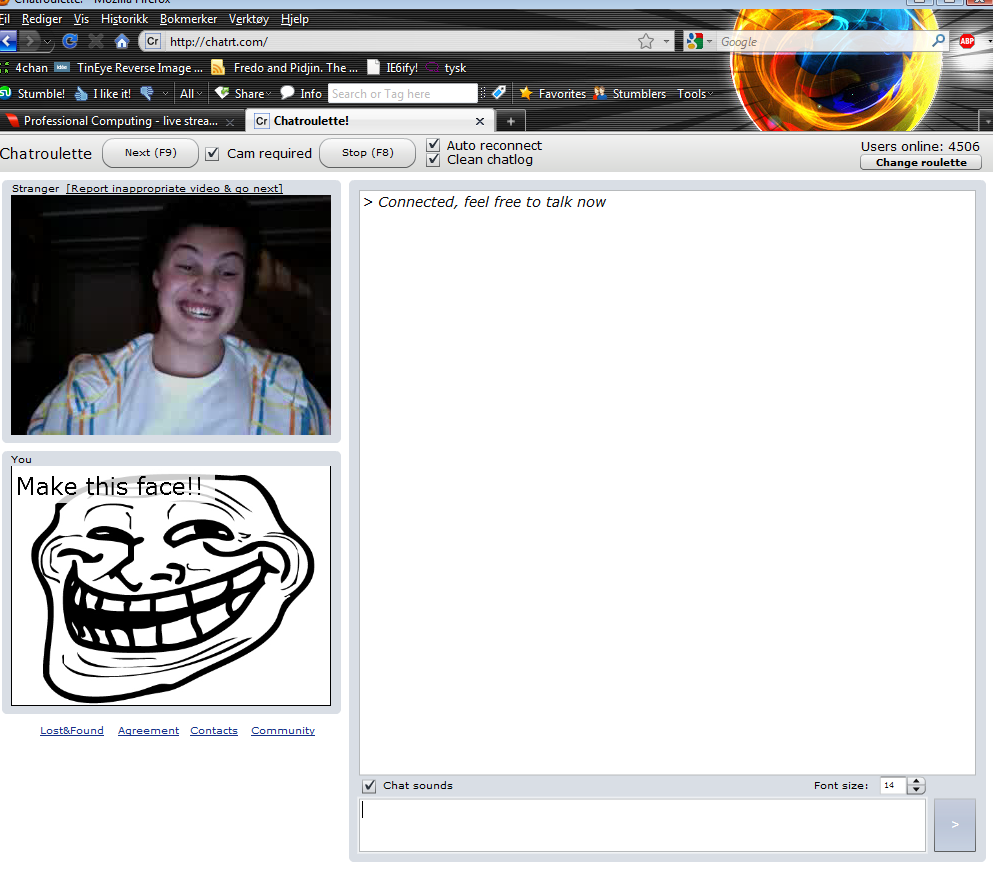Open the StumbleUpon Tools dropdown
Screen dimensions: 993x877
click(x=695, y=94)
